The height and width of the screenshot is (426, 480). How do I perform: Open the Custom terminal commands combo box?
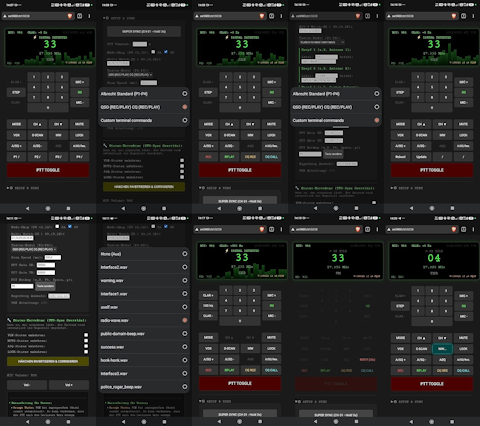click(x=322, y=42)
